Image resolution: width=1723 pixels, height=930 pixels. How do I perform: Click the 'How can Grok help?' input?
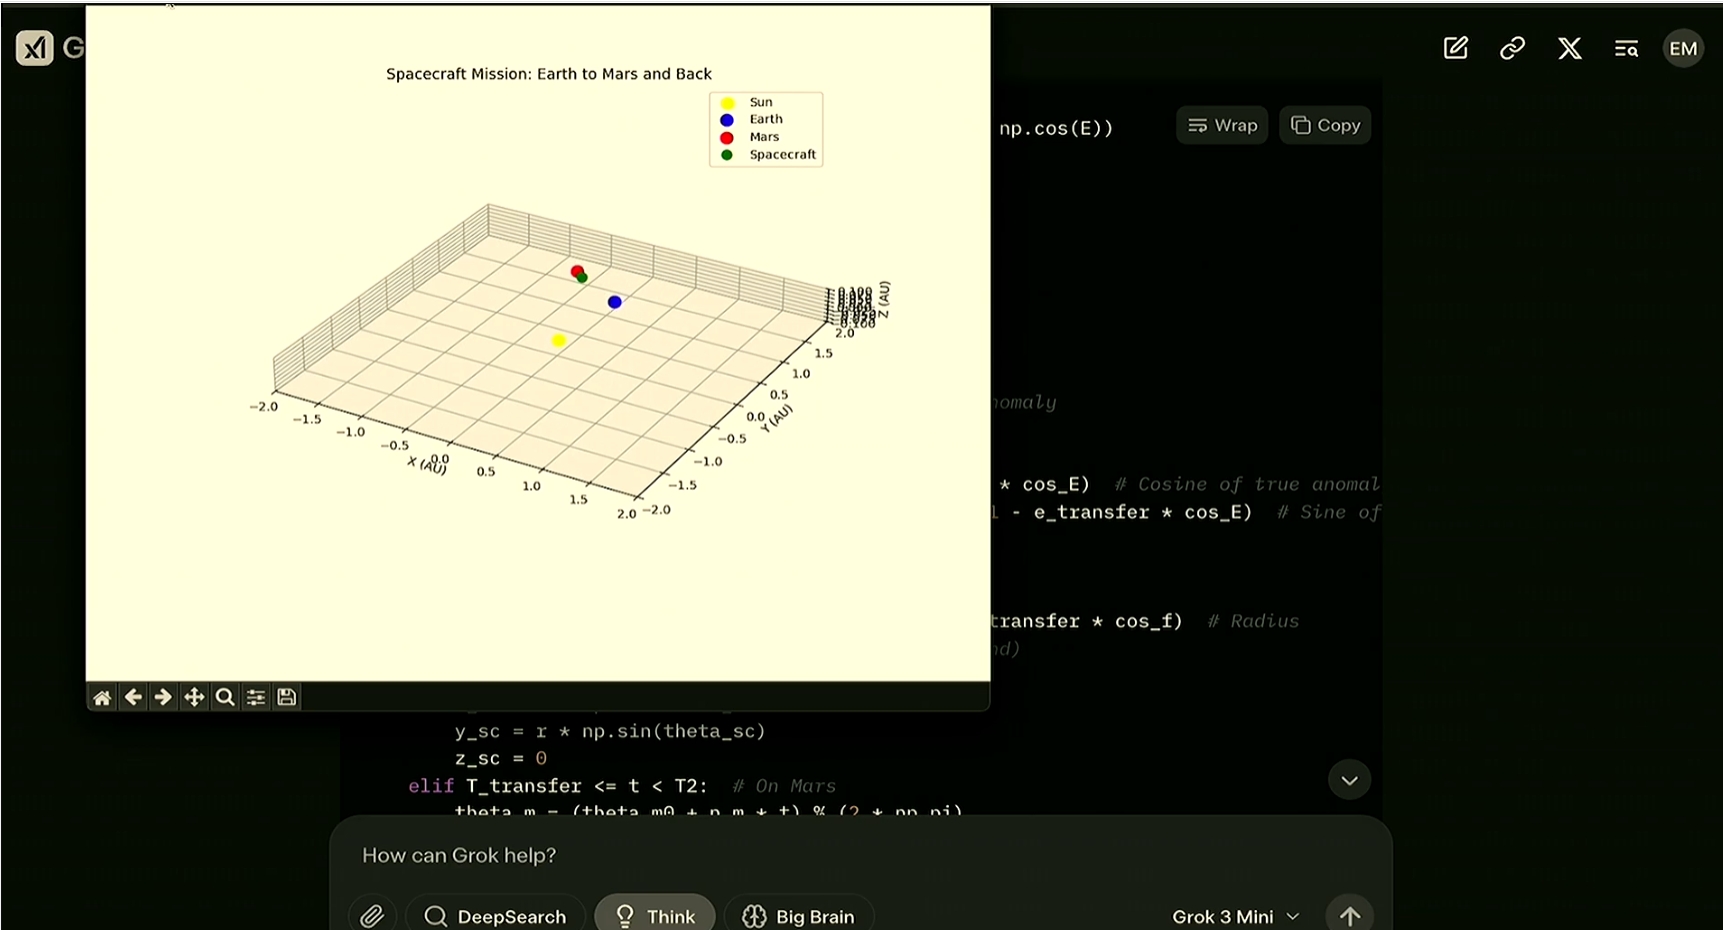[760, 855]
